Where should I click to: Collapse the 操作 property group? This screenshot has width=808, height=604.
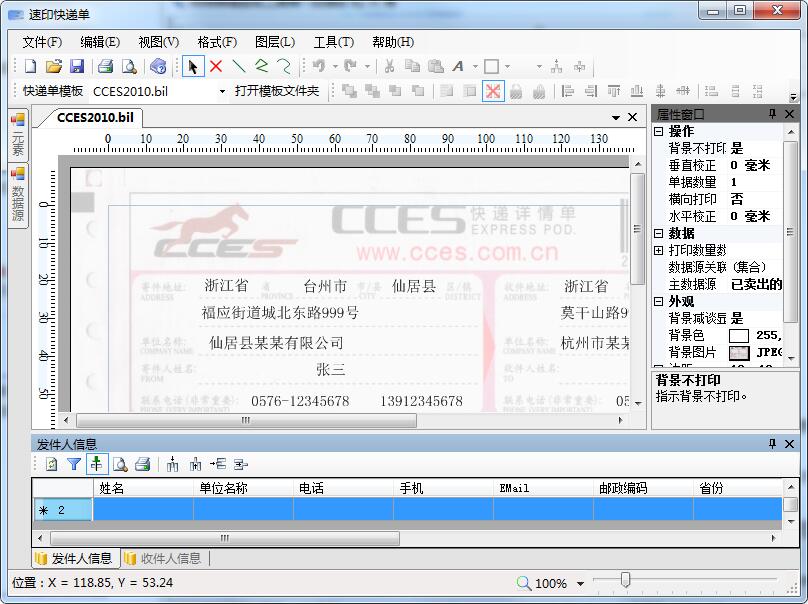[x=659, y=131]
